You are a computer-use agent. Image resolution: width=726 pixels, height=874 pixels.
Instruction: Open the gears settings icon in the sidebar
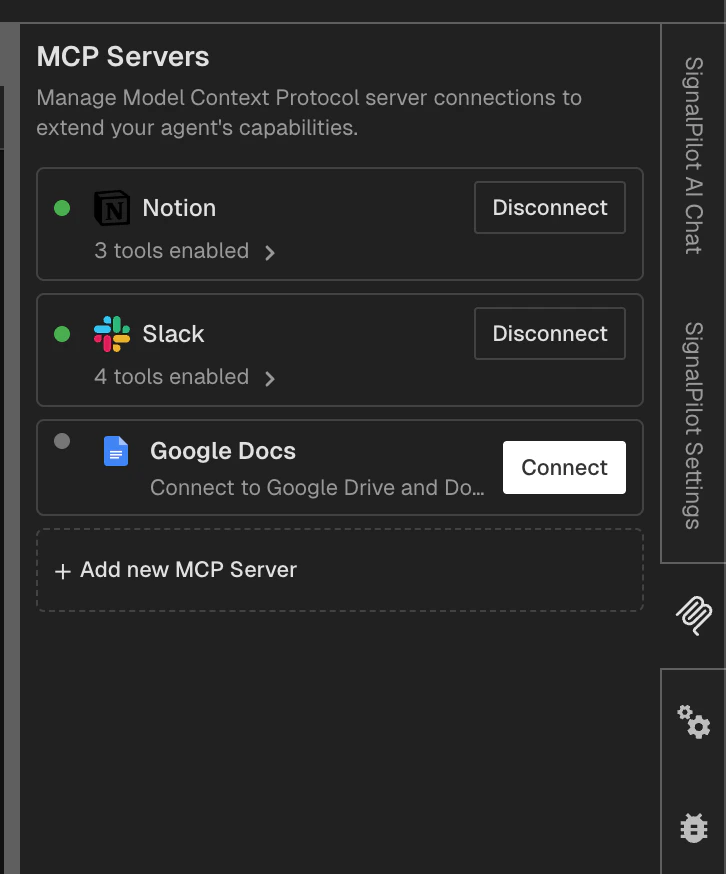pyautogui.click(x=694, y=724)
